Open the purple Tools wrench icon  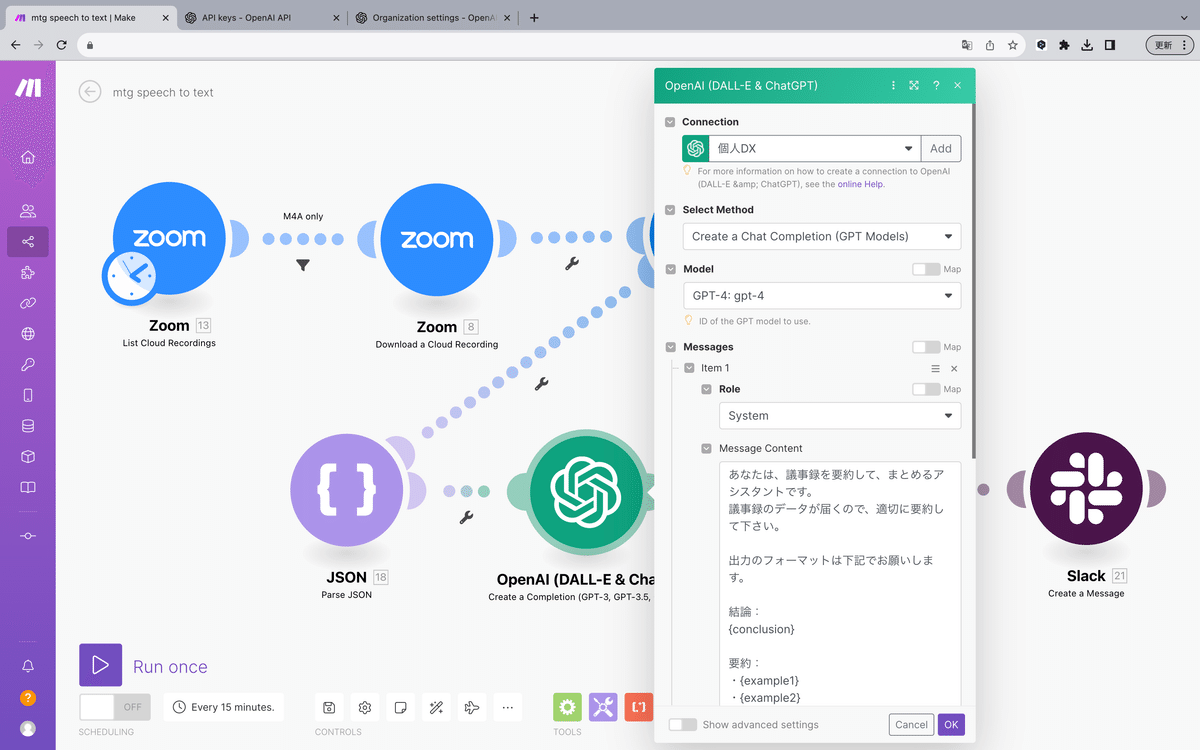pyautogui.click(x=603, y=707)
